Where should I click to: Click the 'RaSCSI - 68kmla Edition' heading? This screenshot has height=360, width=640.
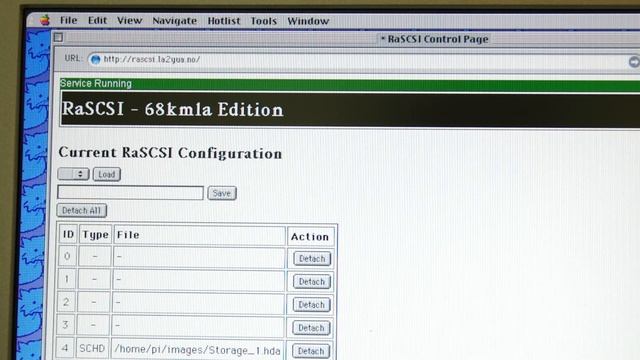point(172,109)
